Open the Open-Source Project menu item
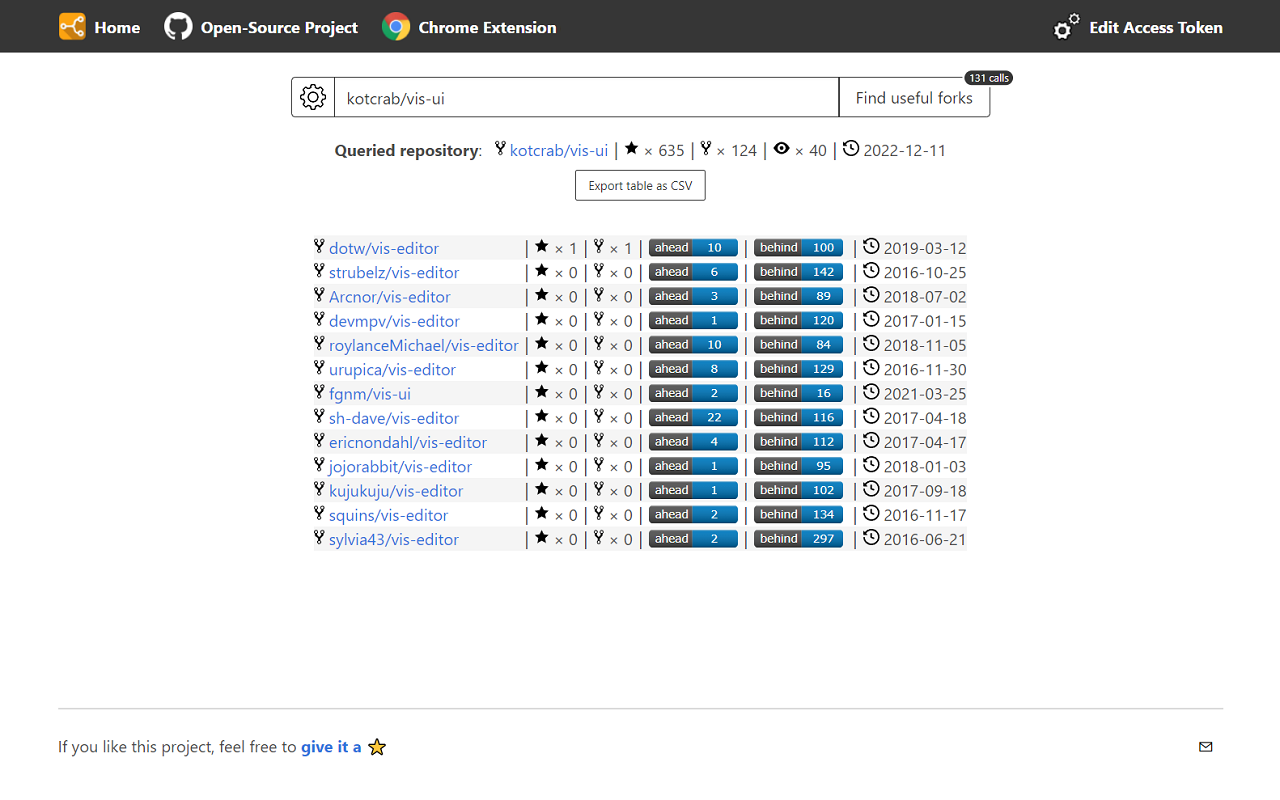The image size is (1280, 800). coord(279,28)
